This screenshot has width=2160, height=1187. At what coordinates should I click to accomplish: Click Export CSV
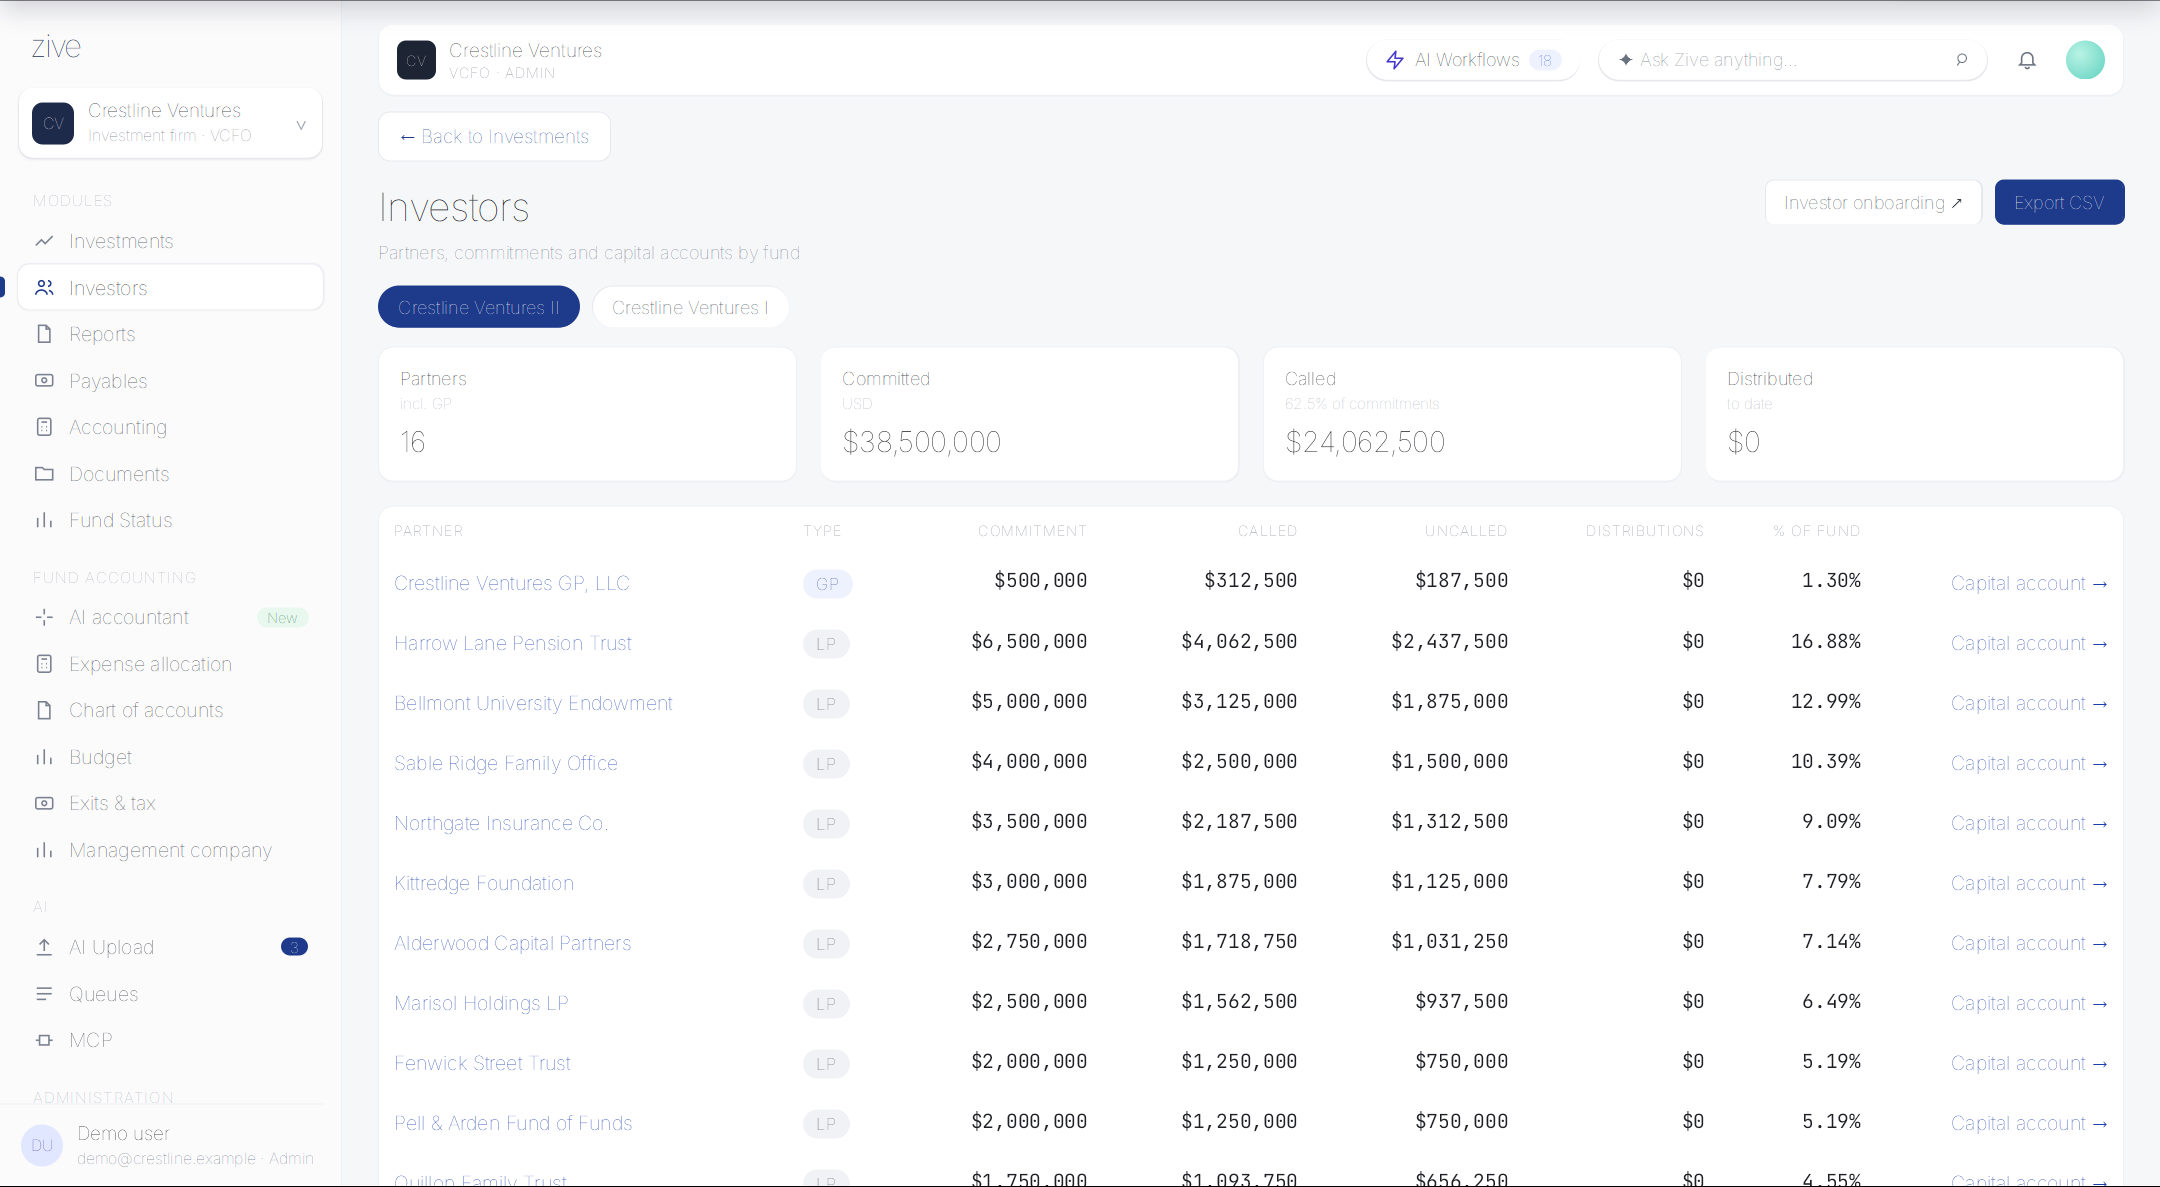2059,202
